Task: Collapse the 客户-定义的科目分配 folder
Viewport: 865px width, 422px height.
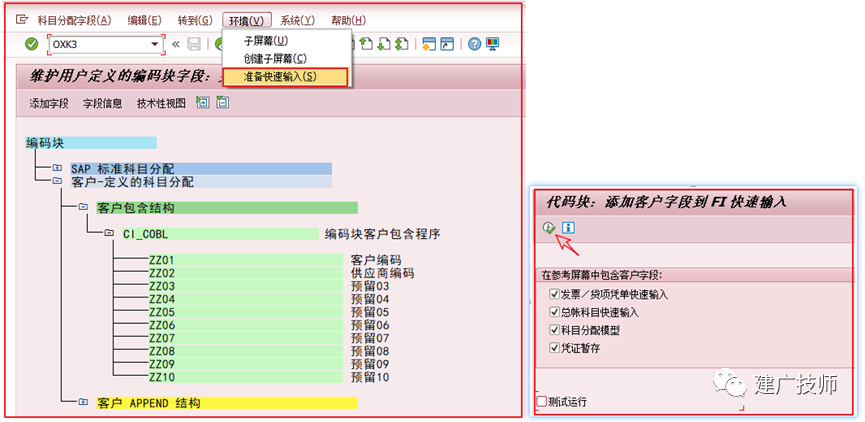Action: point(57,181)
